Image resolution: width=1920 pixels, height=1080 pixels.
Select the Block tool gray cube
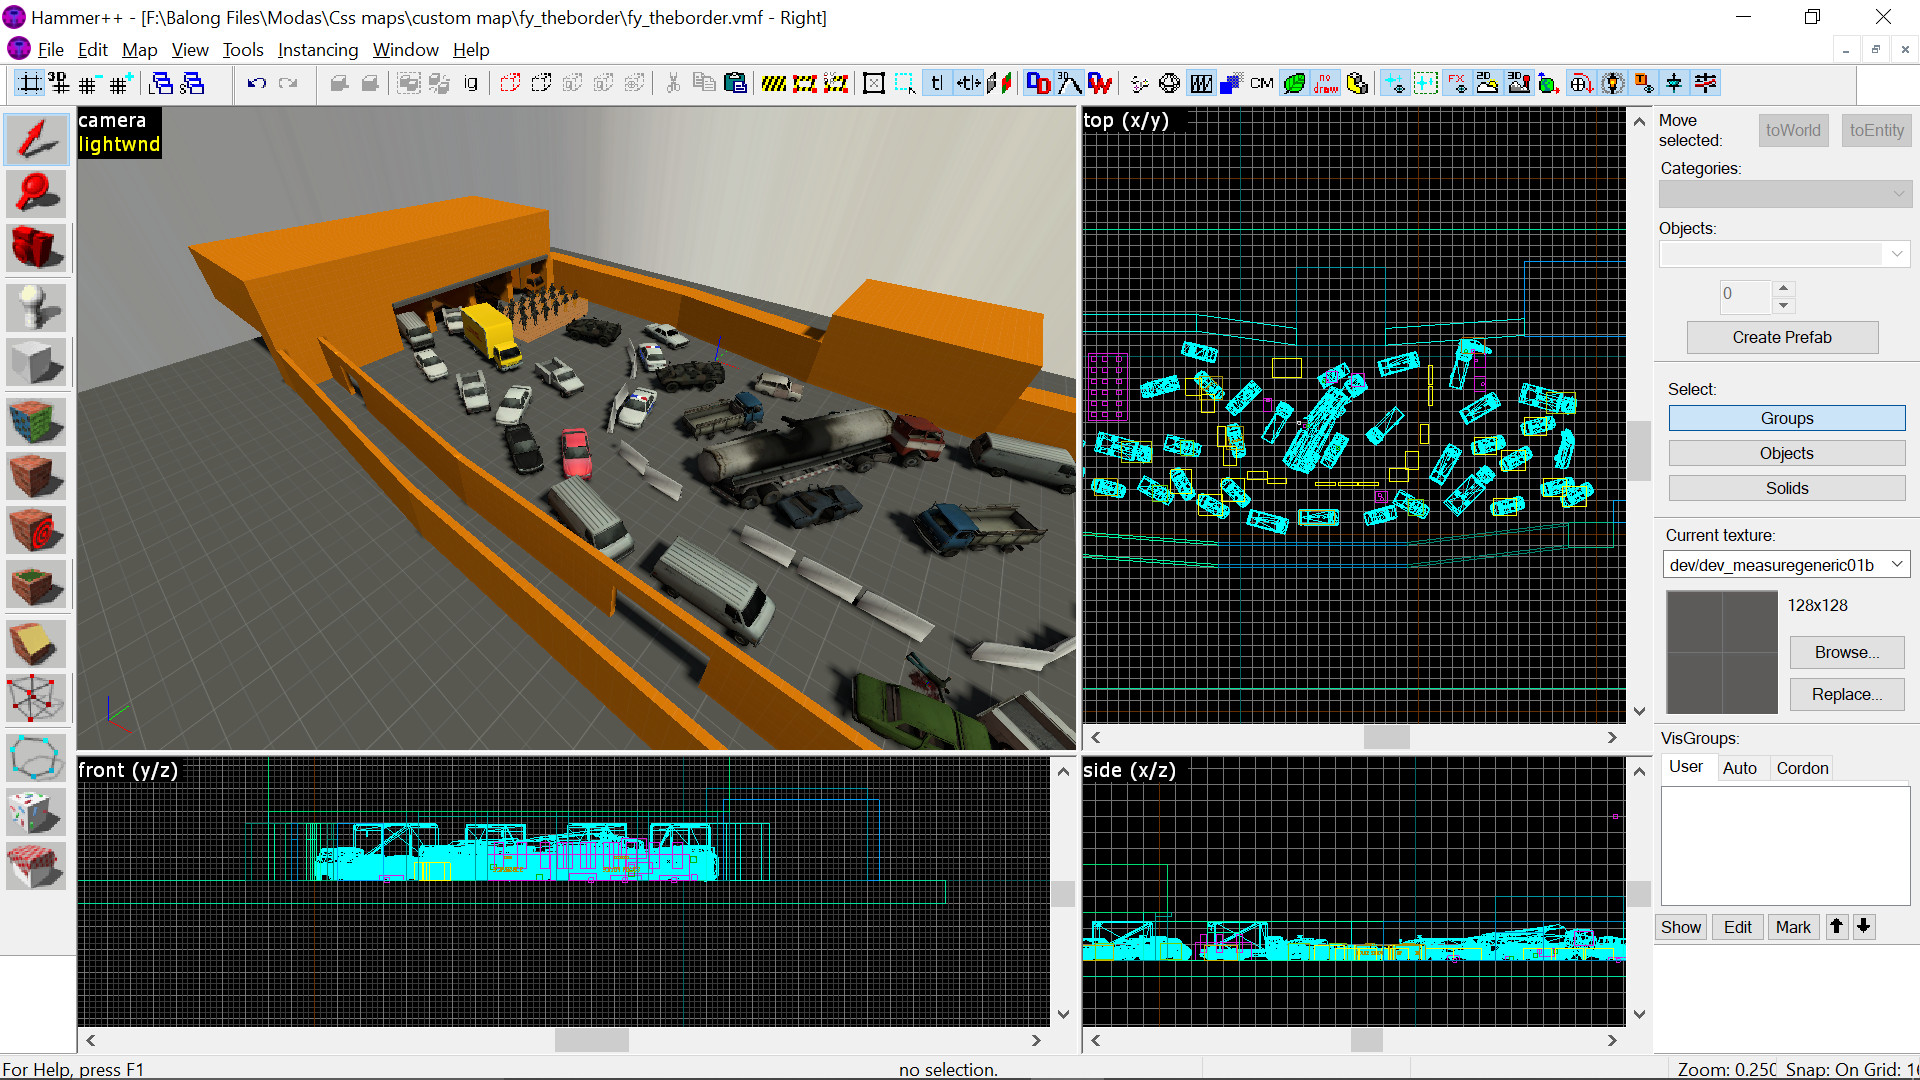(x=36, y=362)
